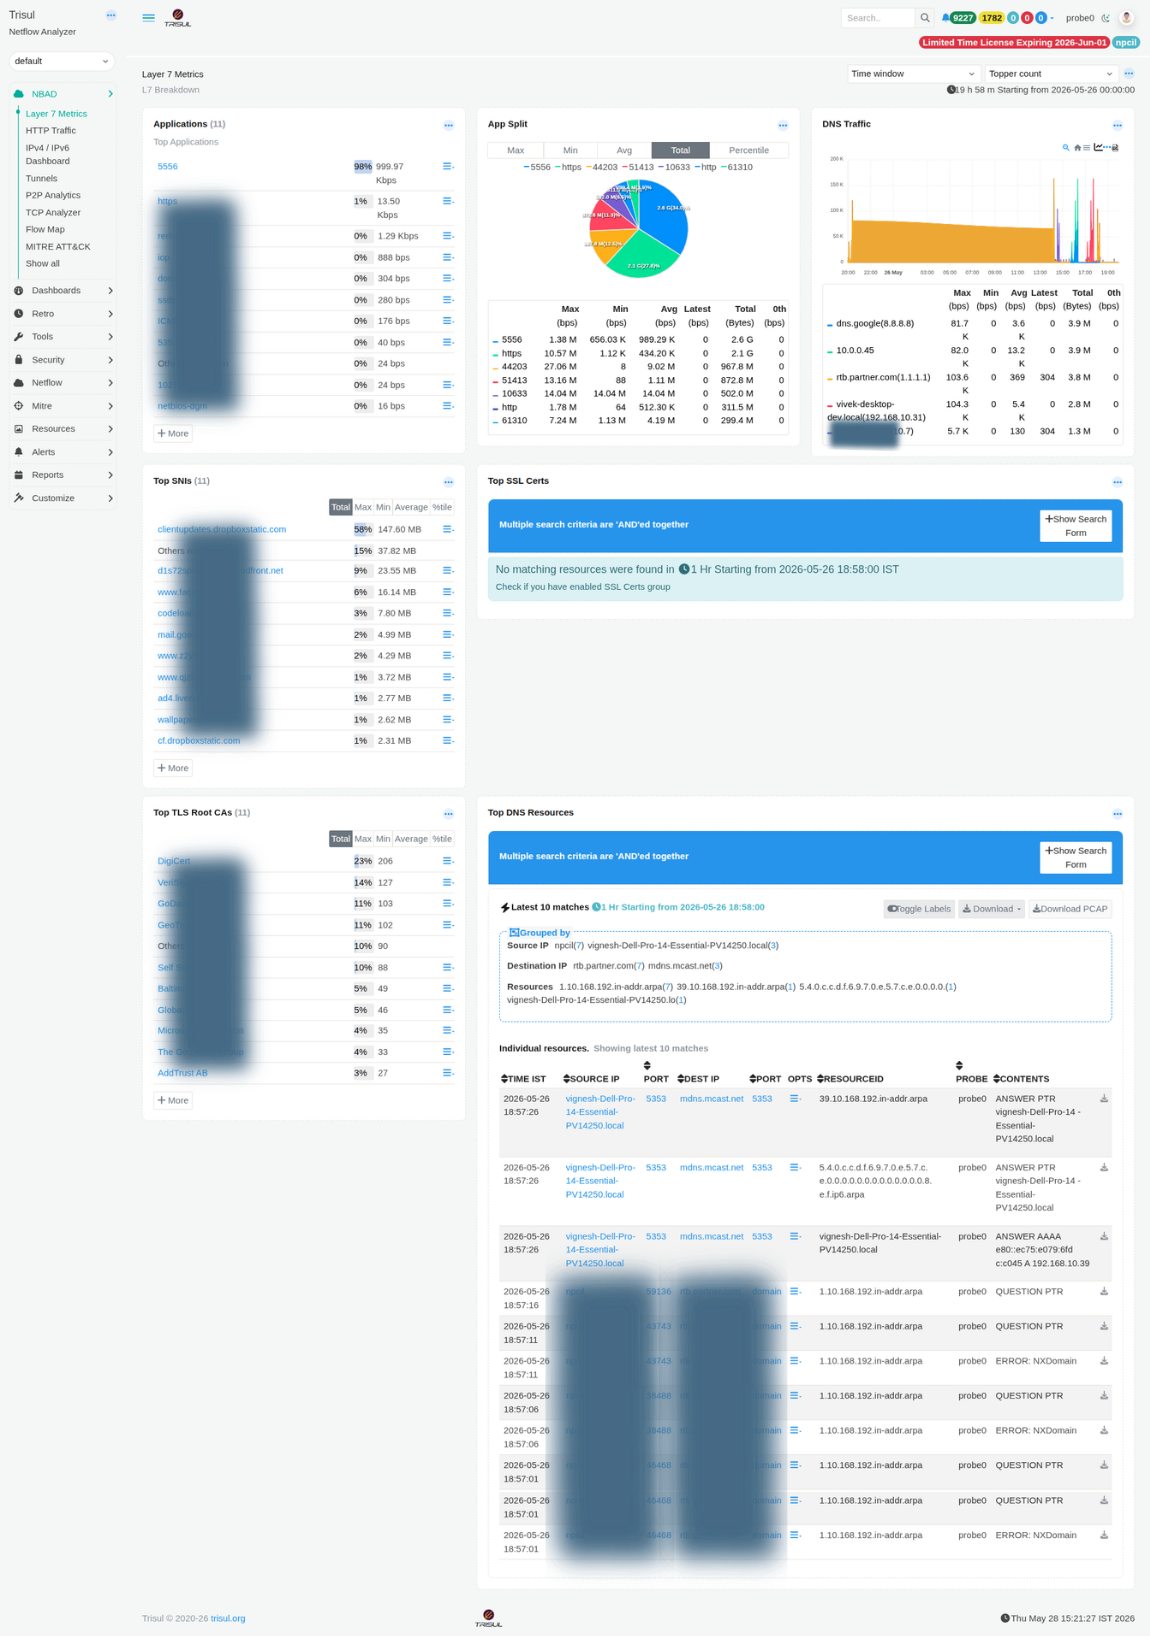Click the 5556 legend swatch in App Split
Screen dimensions: 1150x1637
click(526, 167)
